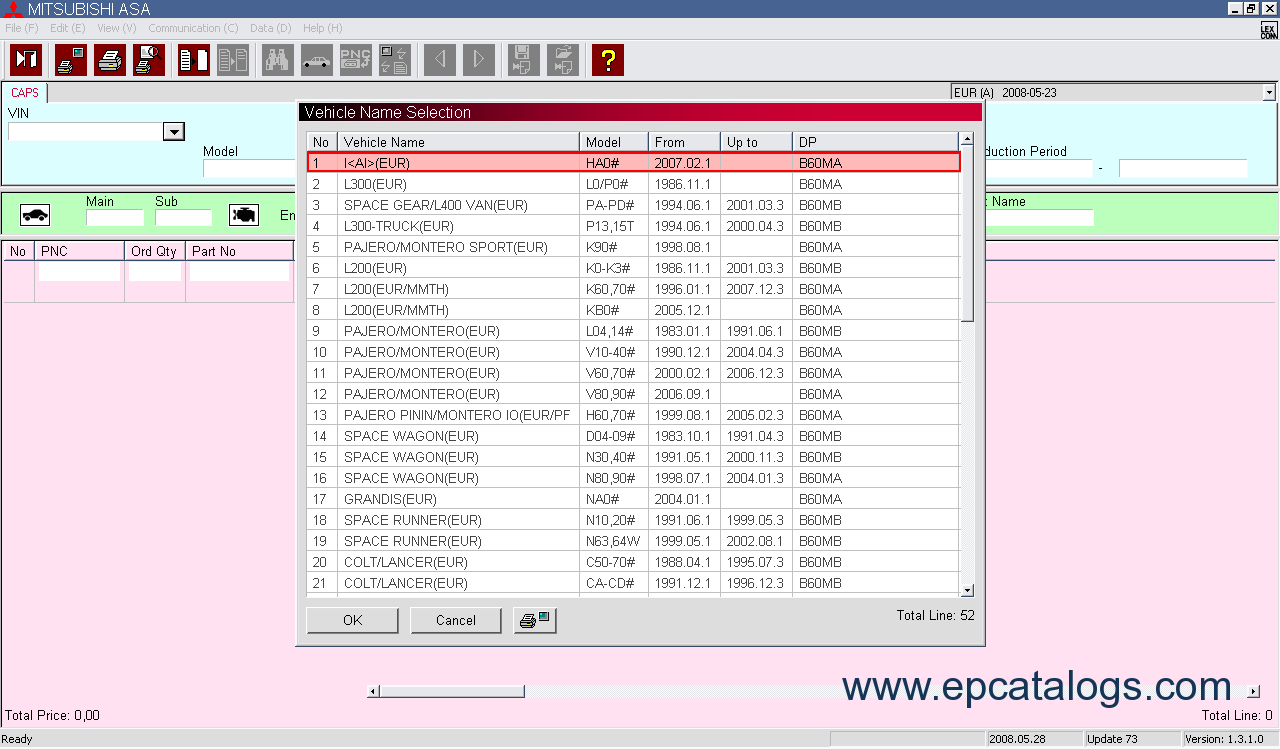The height and width of the screenshot is (749, 1280).
Task: Click the next right triangle toolbar icon
Action: (x=479, y=60)
